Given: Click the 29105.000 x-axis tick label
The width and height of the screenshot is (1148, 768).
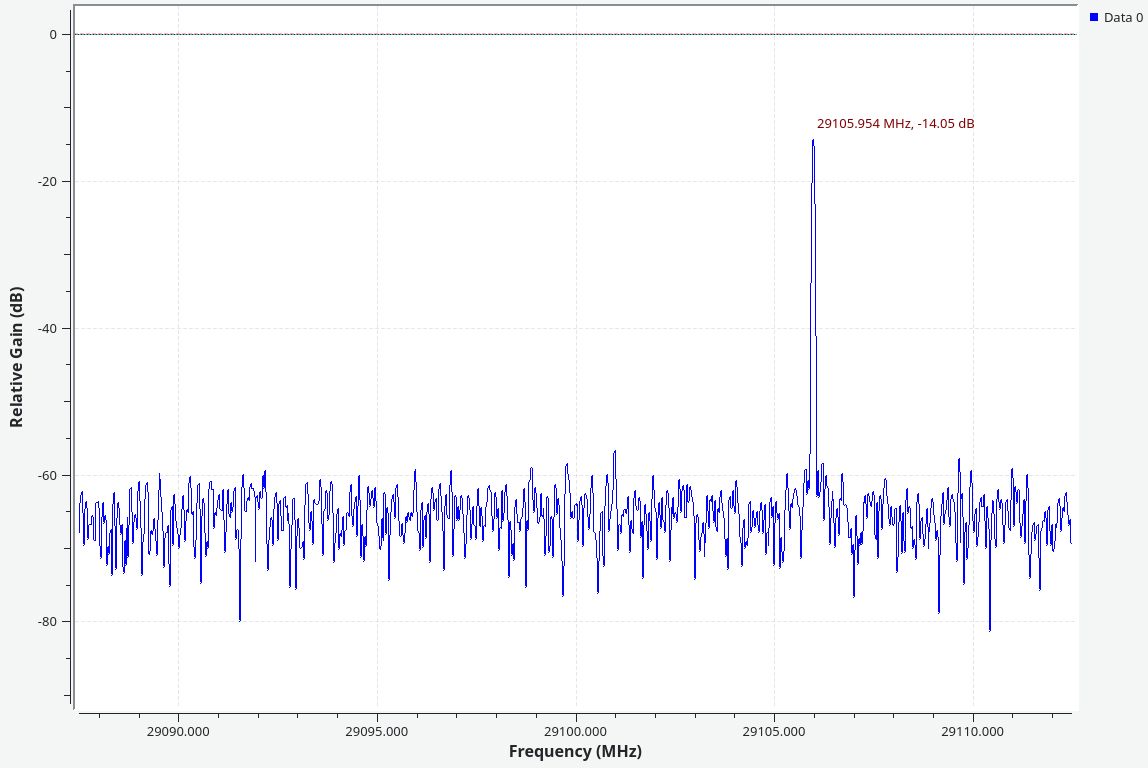Looking at the screenshot, I should (775, 731).
